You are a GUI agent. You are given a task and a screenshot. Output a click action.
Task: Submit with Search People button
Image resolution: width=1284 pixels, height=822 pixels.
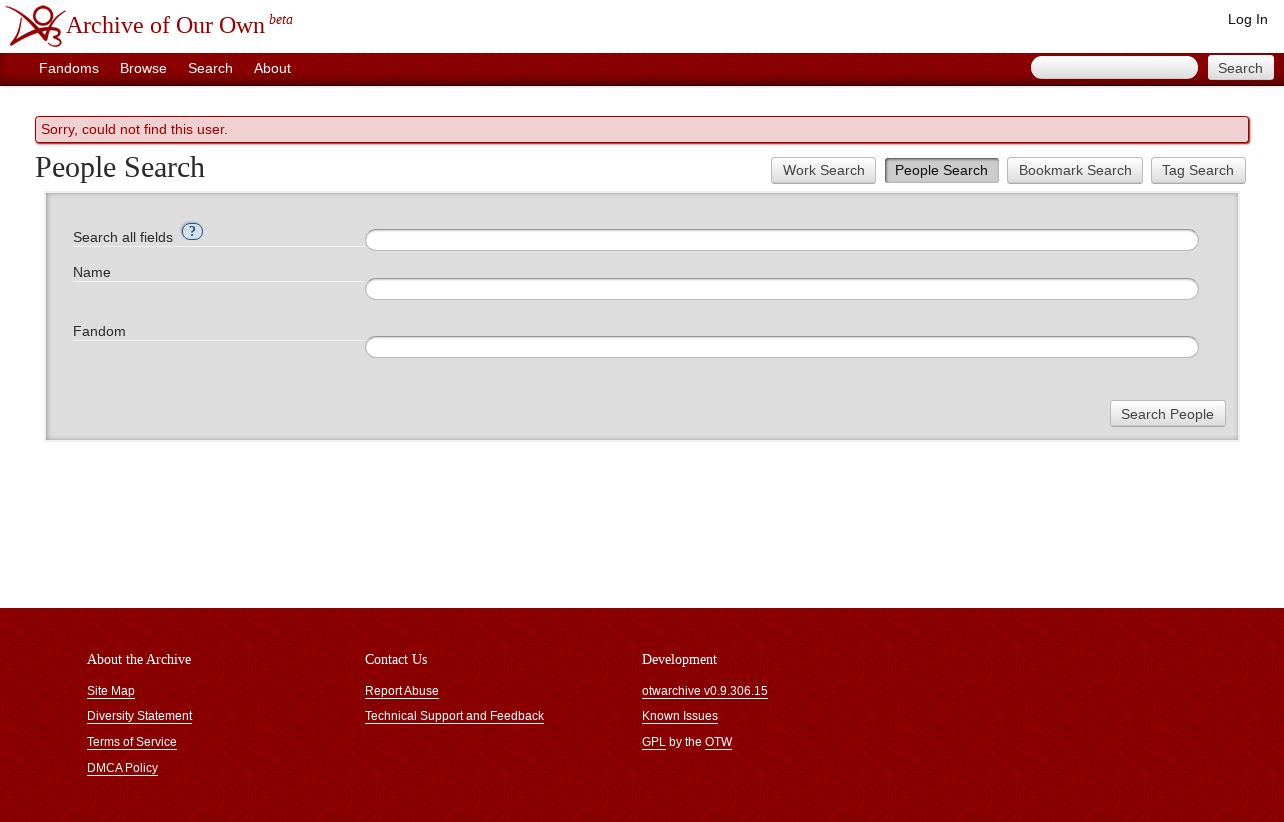point(1167,414)
